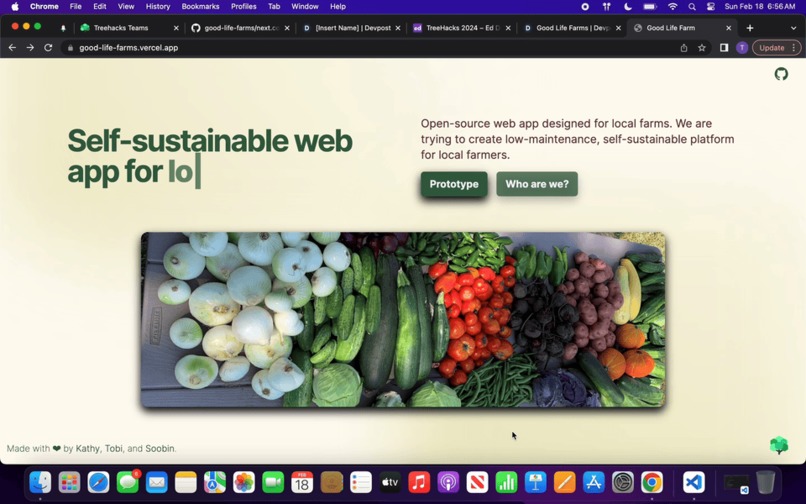Click the screen recording indicator in menu bar

click(585, 7)
